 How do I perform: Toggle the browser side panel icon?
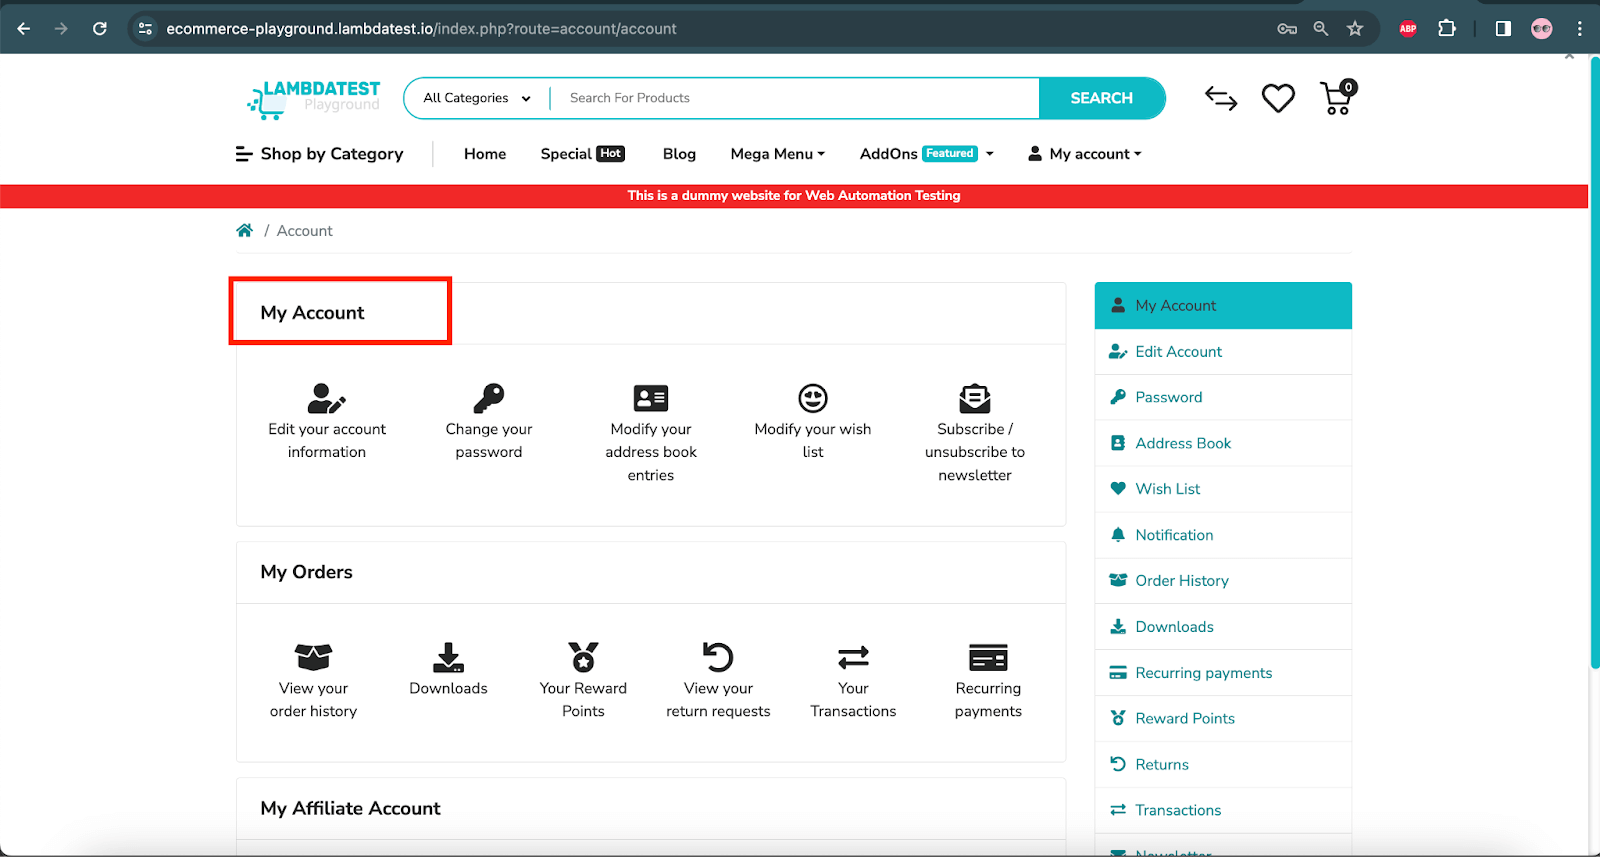point(1503,29)
